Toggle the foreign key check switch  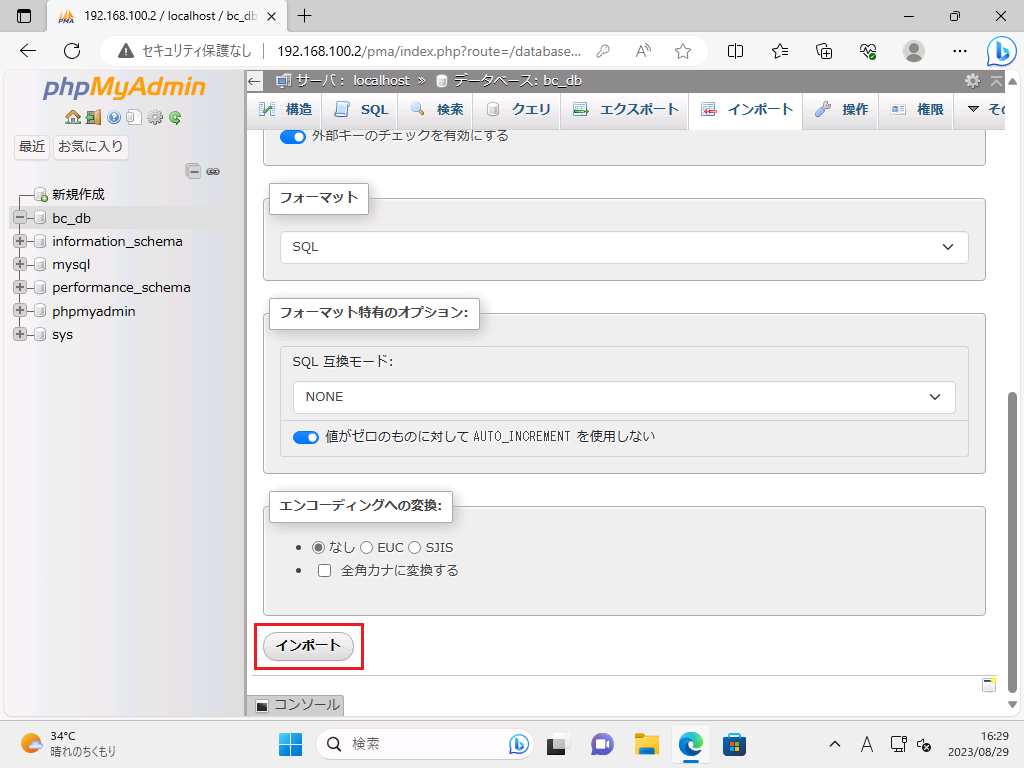pos(292,136)
